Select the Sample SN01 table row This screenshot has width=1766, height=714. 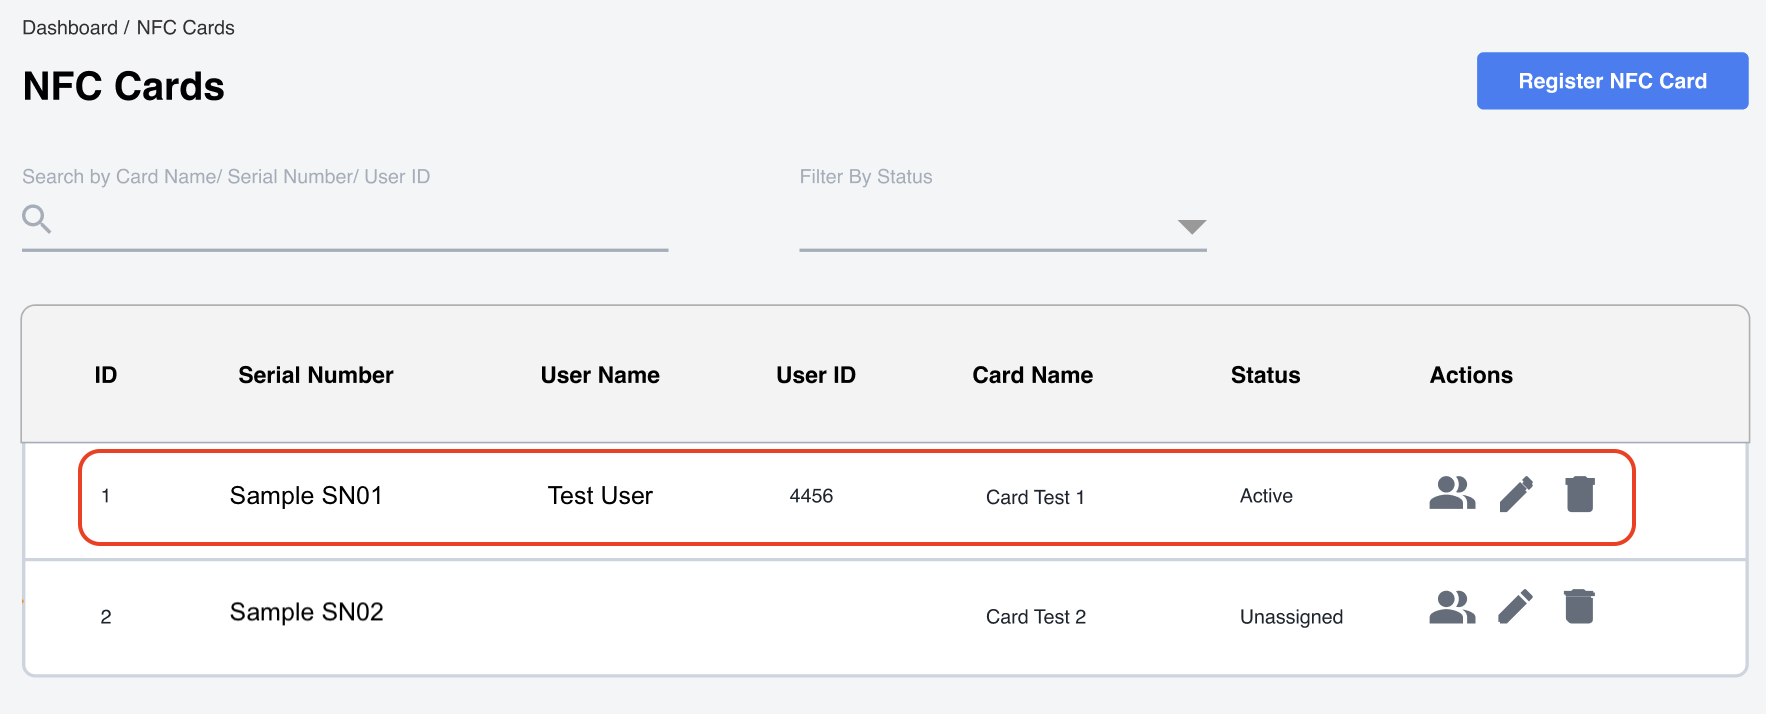857,497
